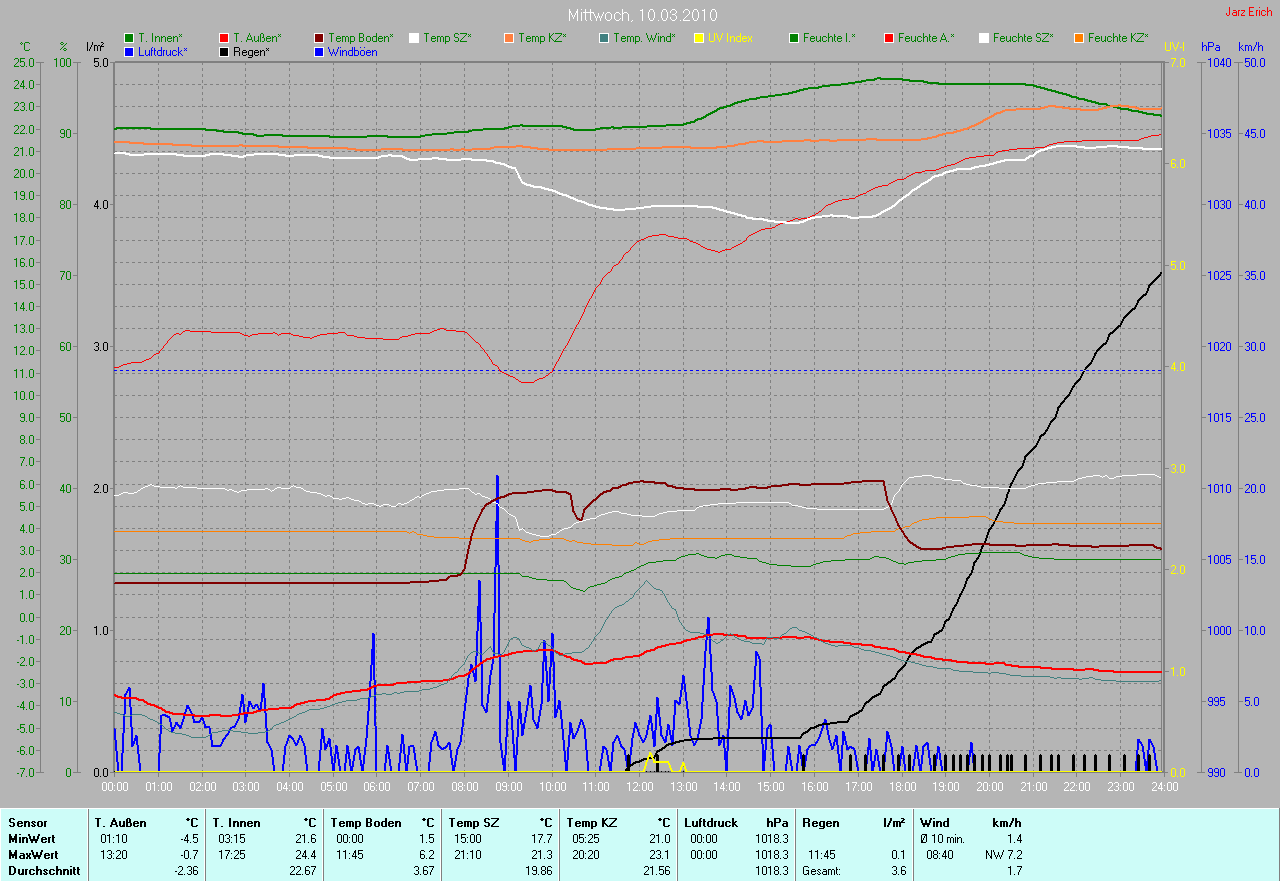Click the Wind column header in table

(x=935, y=823)
